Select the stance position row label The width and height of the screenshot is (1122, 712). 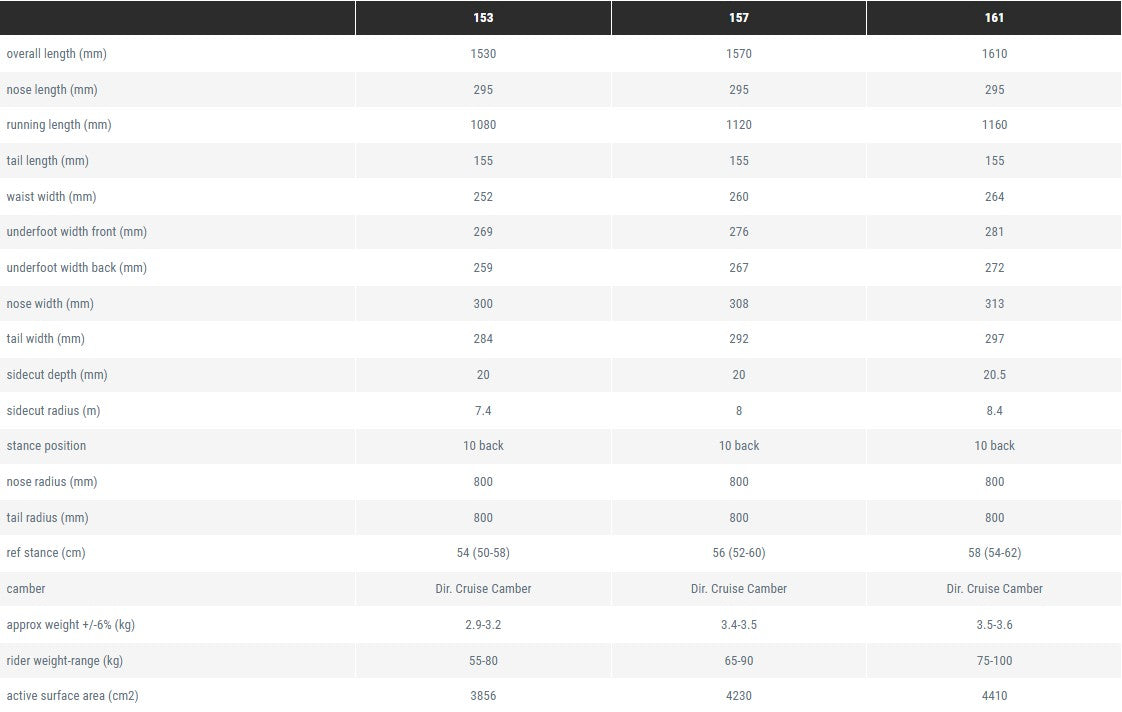pyautogui.click(x=46, y=446)
